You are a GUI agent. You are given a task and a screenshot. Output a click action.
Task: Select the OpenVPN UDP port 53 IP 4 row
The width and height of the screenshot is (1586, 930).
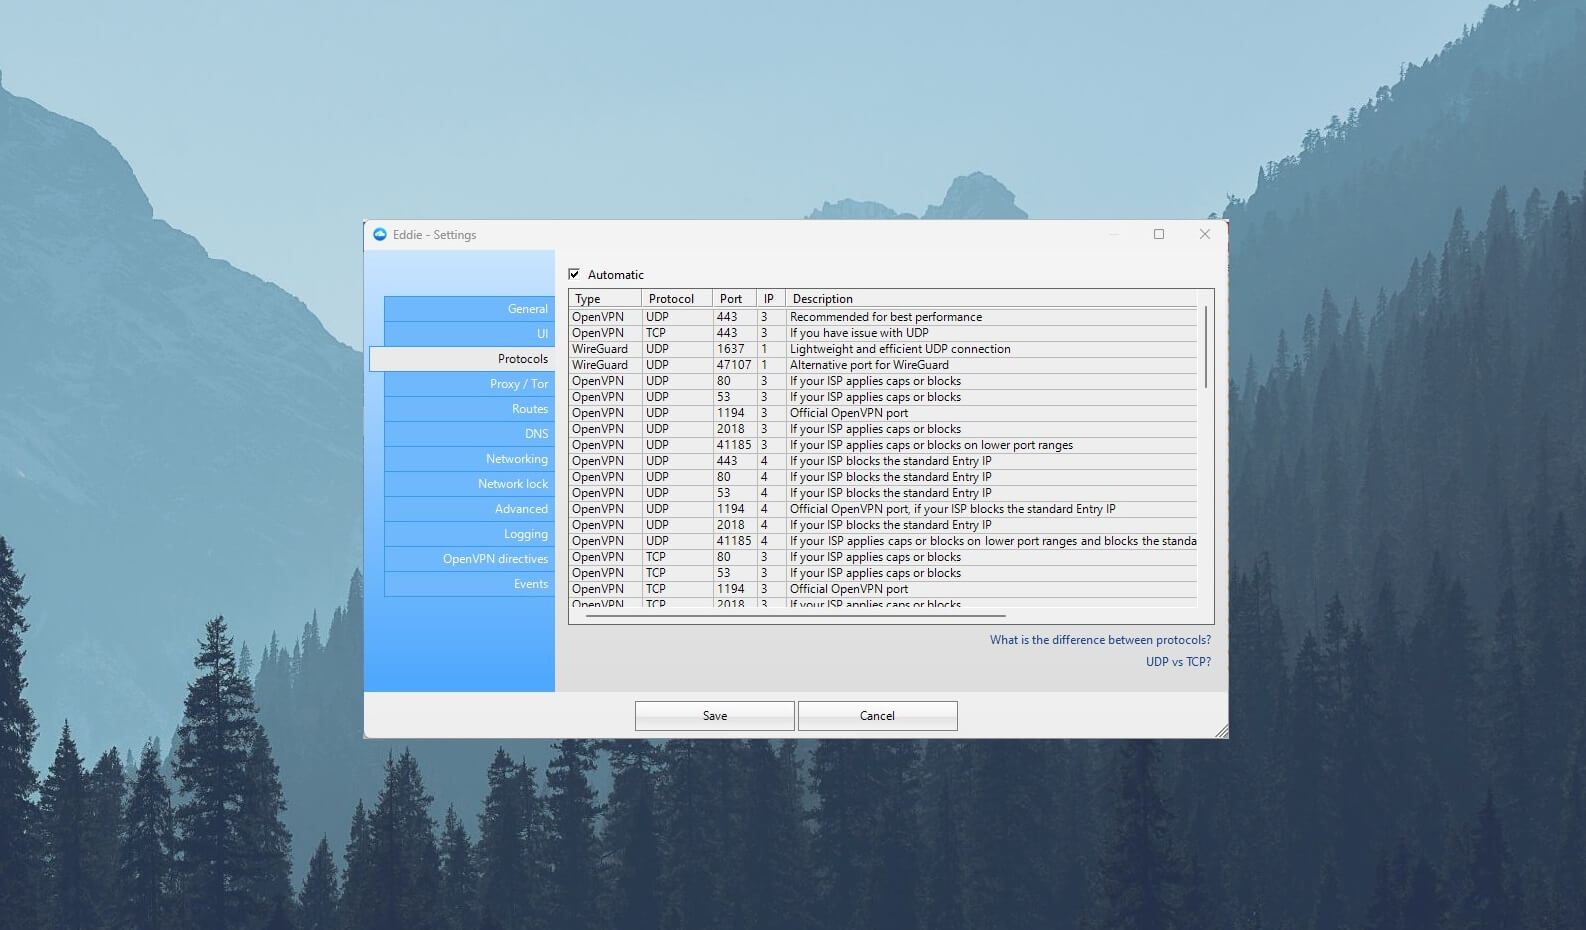(883, 493)
